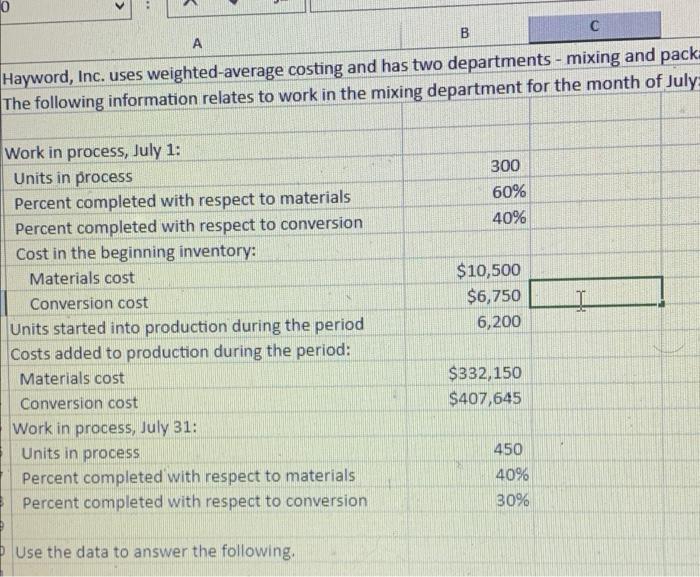Click 'Cost in the beginning inventory:' cell
700x577 pixels.
tap(136, 252)
